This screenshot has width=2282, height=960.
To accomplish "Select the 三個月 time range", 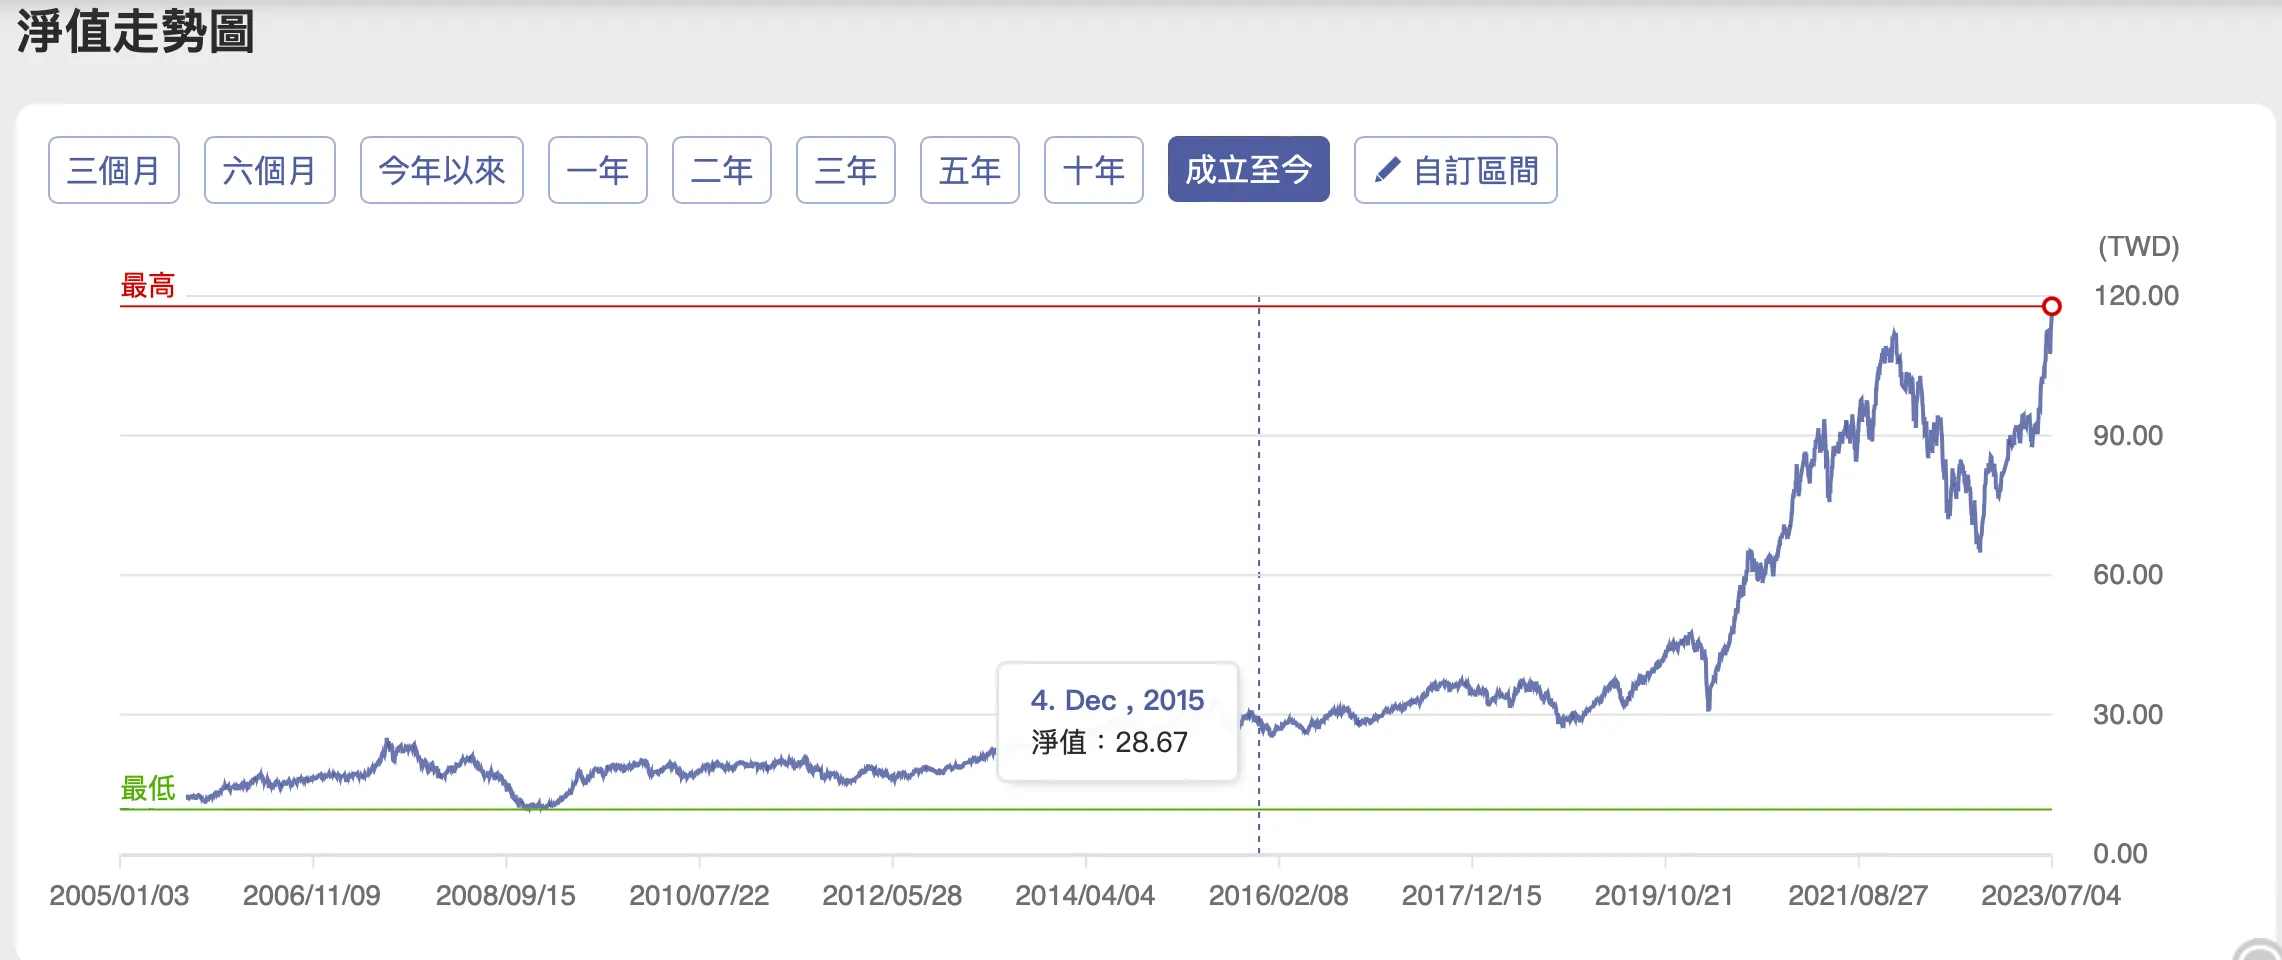I will 114,170.
